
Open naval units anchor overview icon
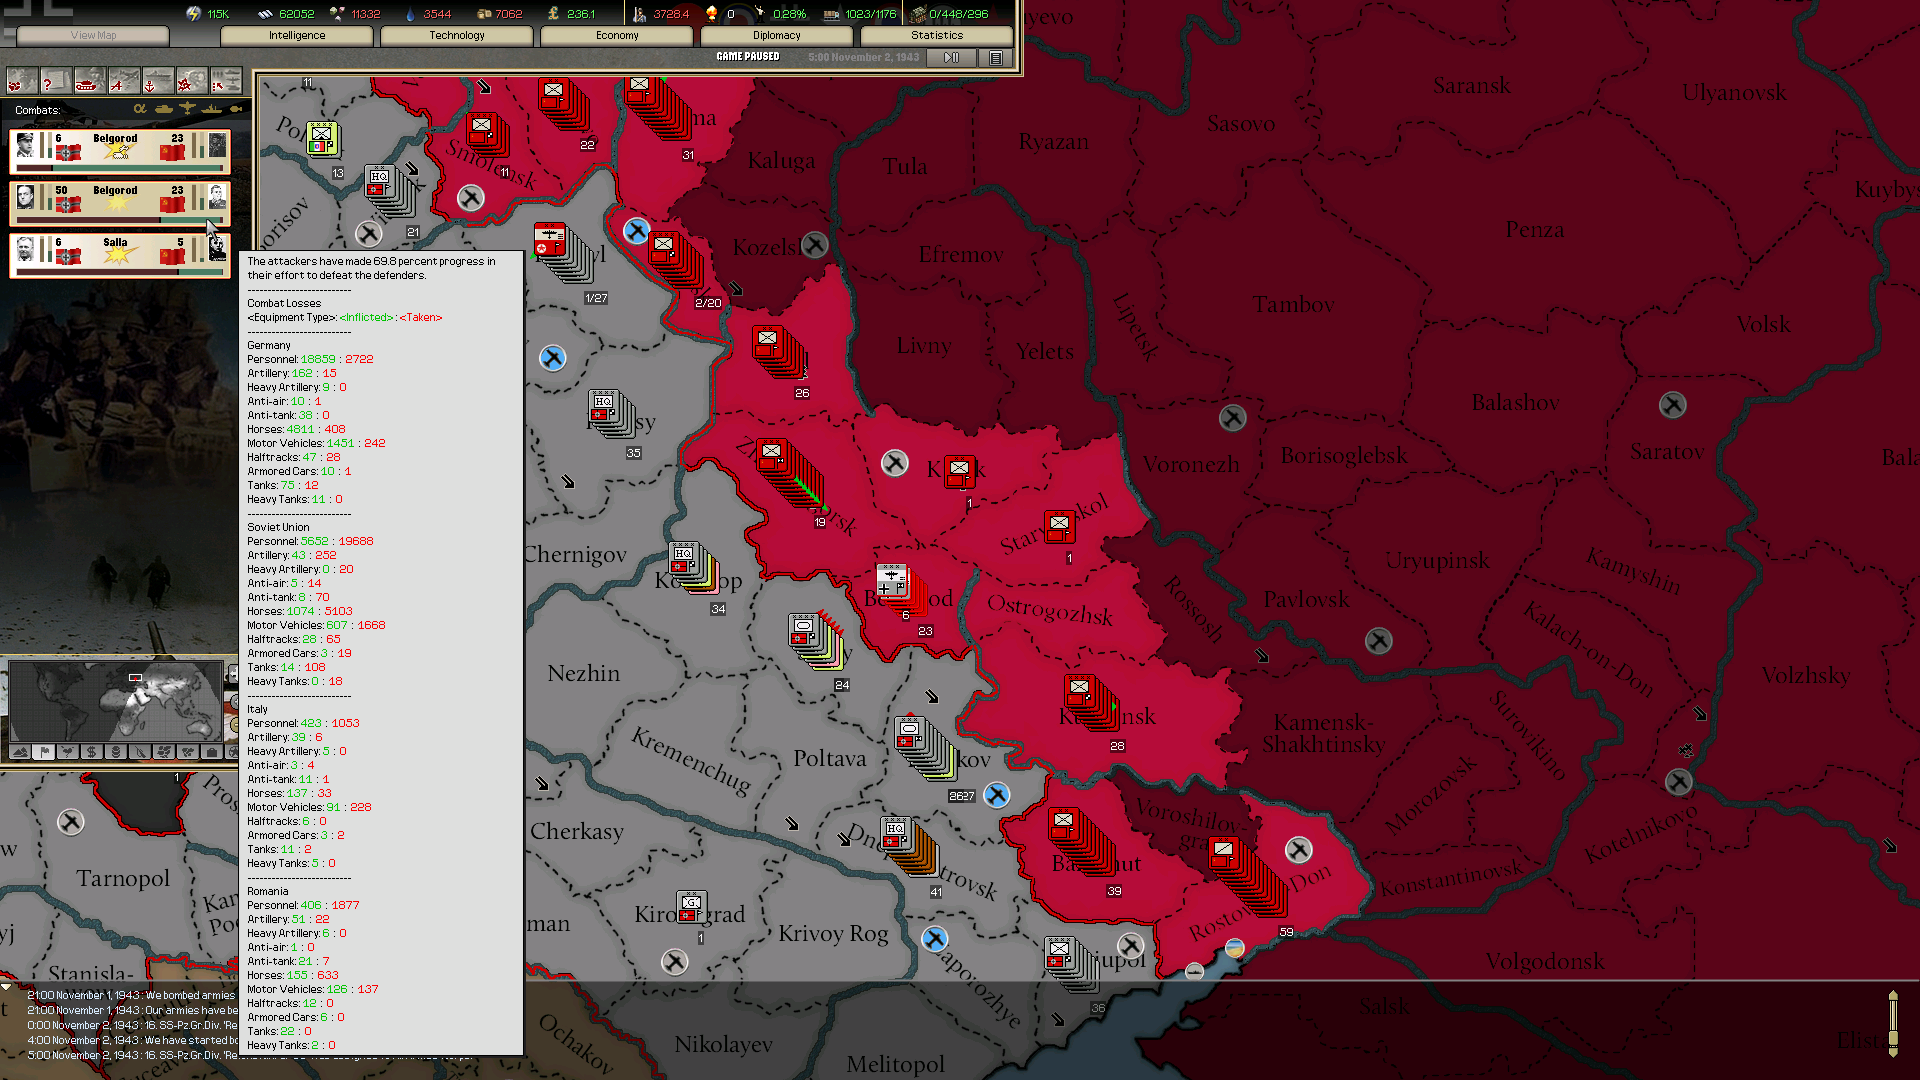point(158,81)
